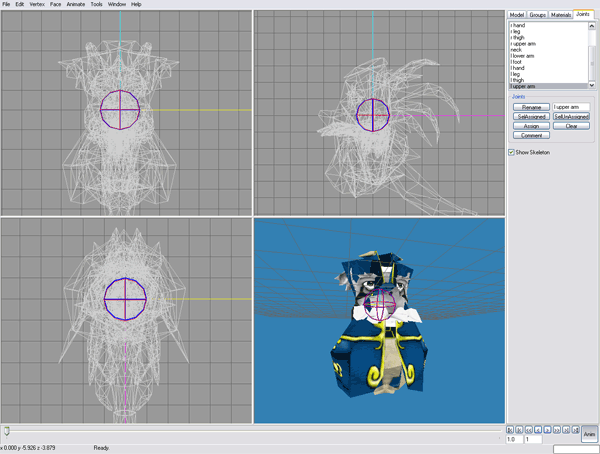Go to next keyframe button
The height and width of the screenshot is (454, 600).
coord(566,430)
